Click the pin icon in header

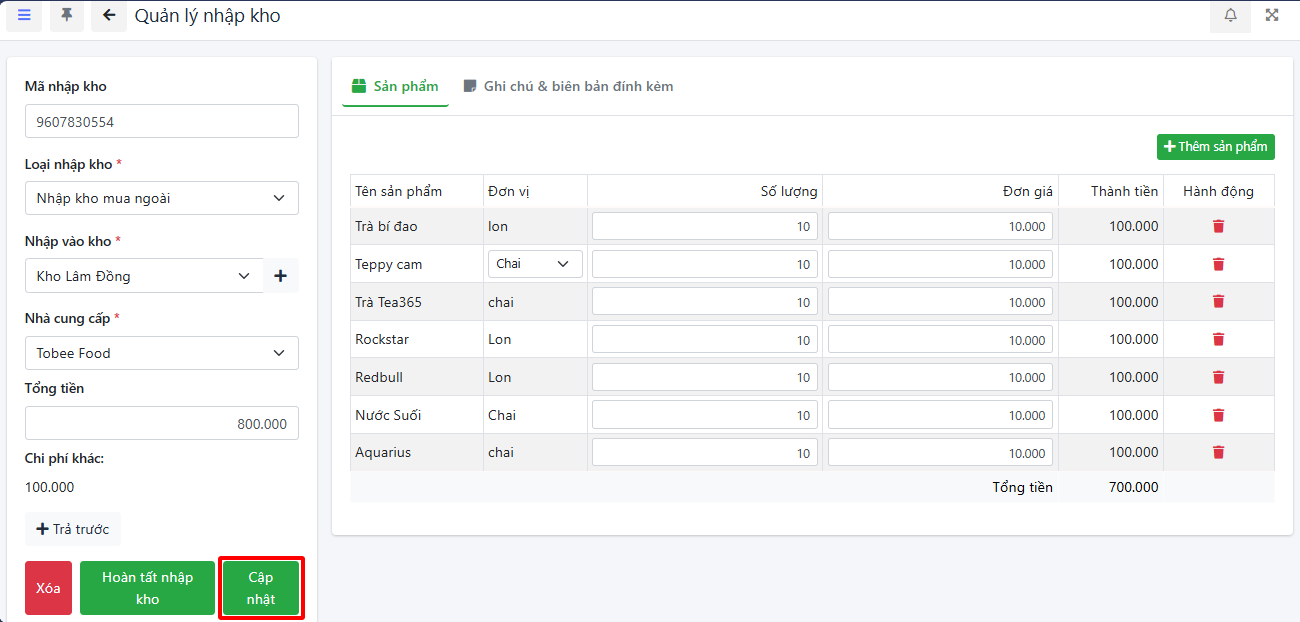click(x=67, y=15)
